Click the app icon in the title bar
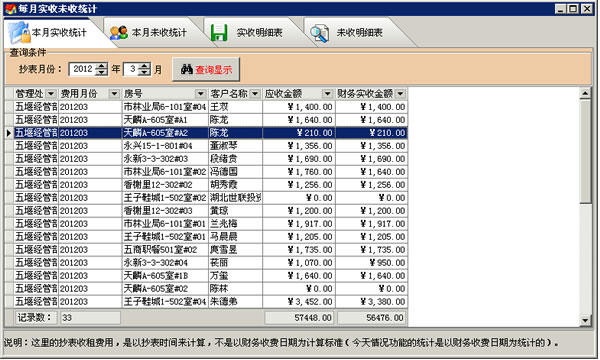 (x=11, y=8)
